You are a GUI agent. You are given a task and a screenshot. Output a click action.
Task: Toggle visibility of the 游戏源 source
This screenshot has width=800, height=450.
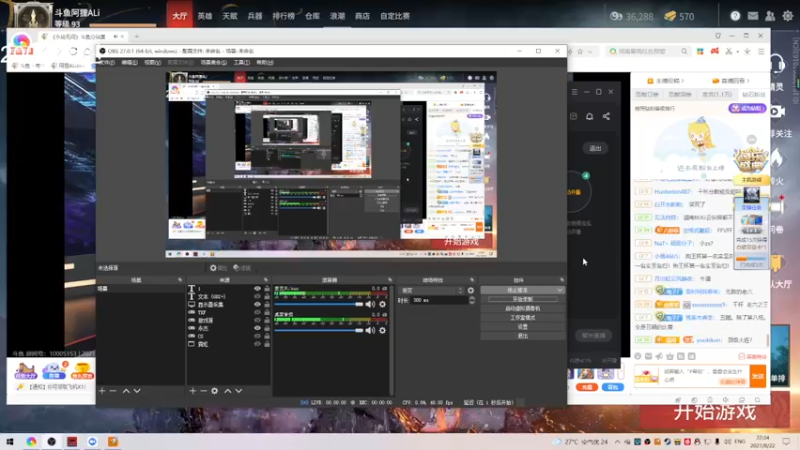coord(257,320)
